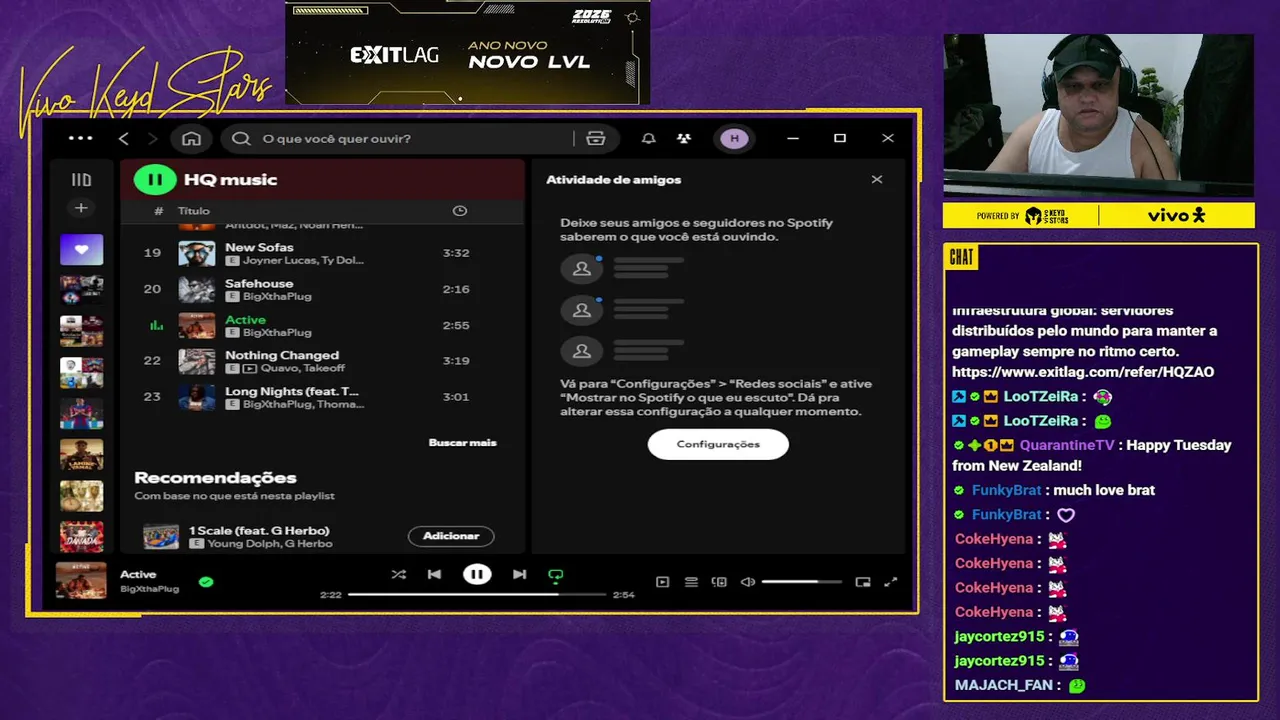Enter fullscreen with the expand icon
The width and height of the screenshot is (1280, 720).
pyautogui.click(x=891, y=582)
